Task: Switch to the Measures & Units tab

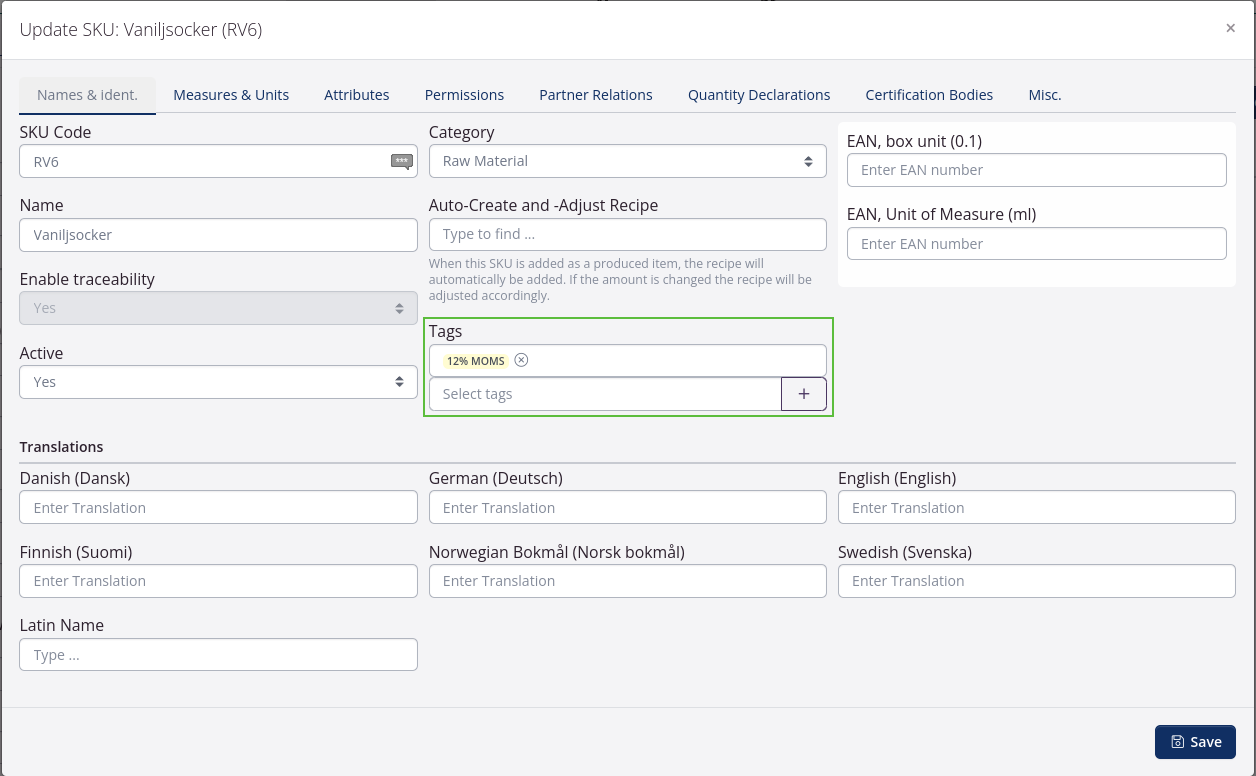Action: coord(231,94)
